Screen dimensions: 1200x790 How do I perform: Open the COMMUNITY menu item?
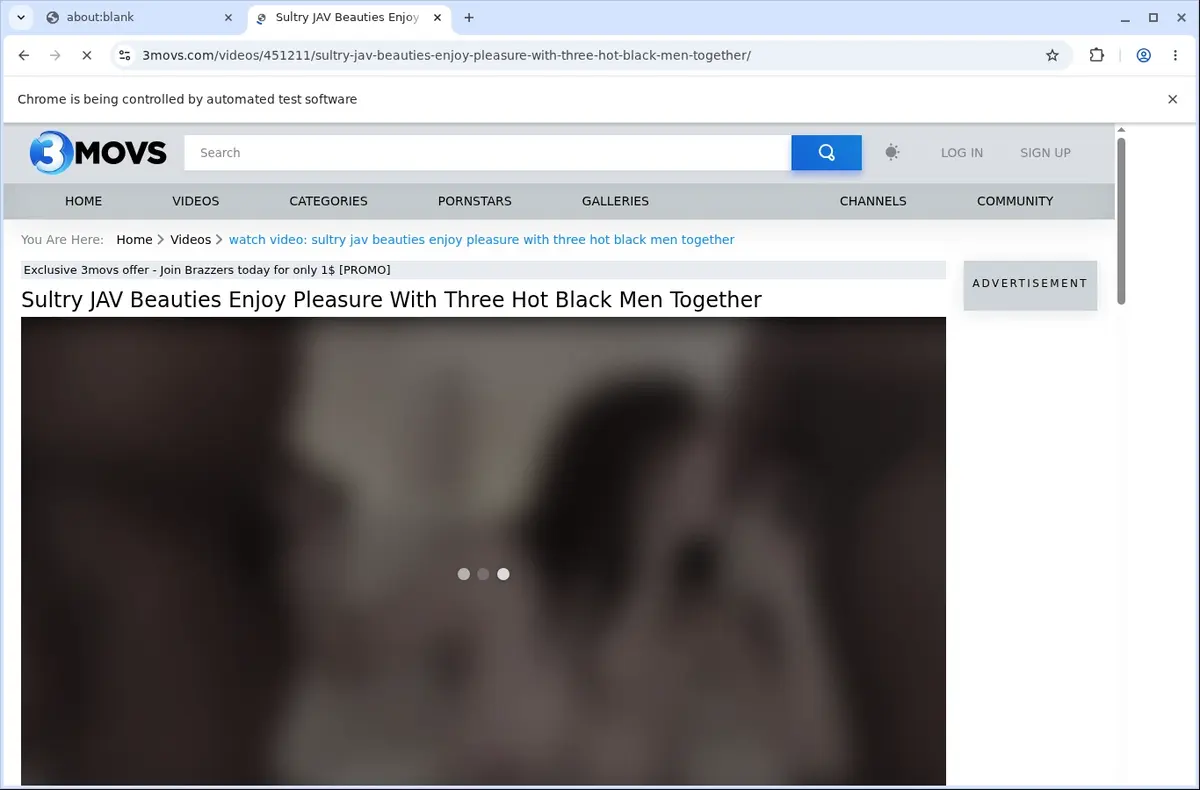pyautogui.click(x=1015, y=201)
